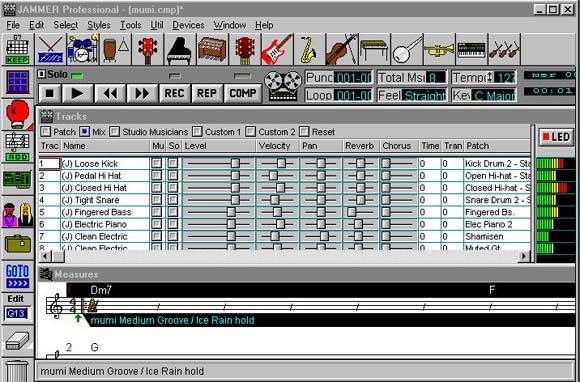580x382 pixels.
Task: Click the REC button
Action: click(175, 93)
